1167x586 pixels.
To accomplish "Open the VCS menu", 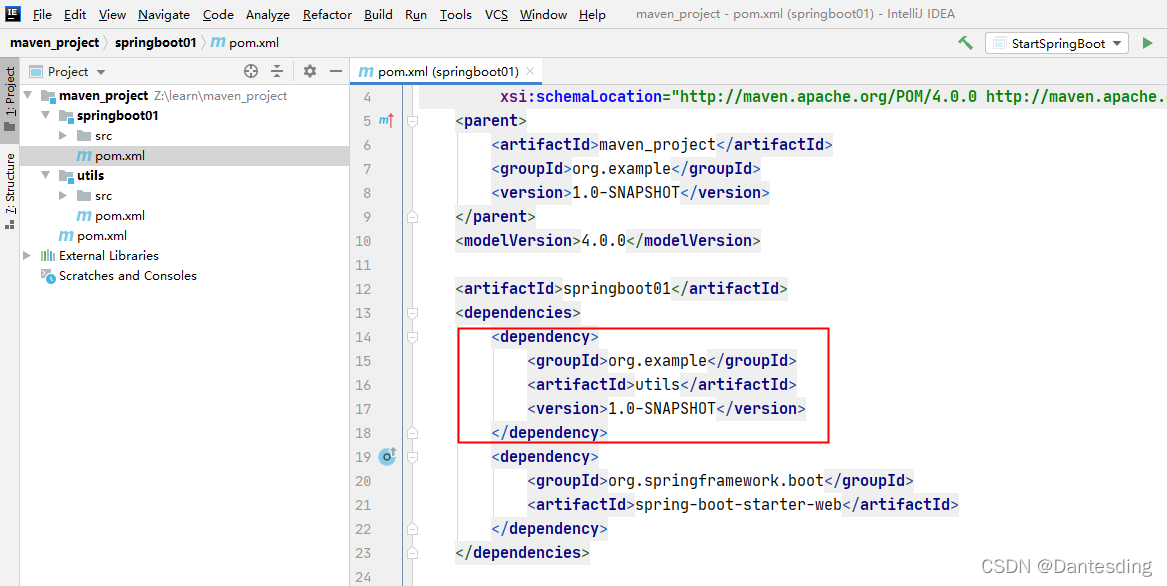I will tap(496, 15).
